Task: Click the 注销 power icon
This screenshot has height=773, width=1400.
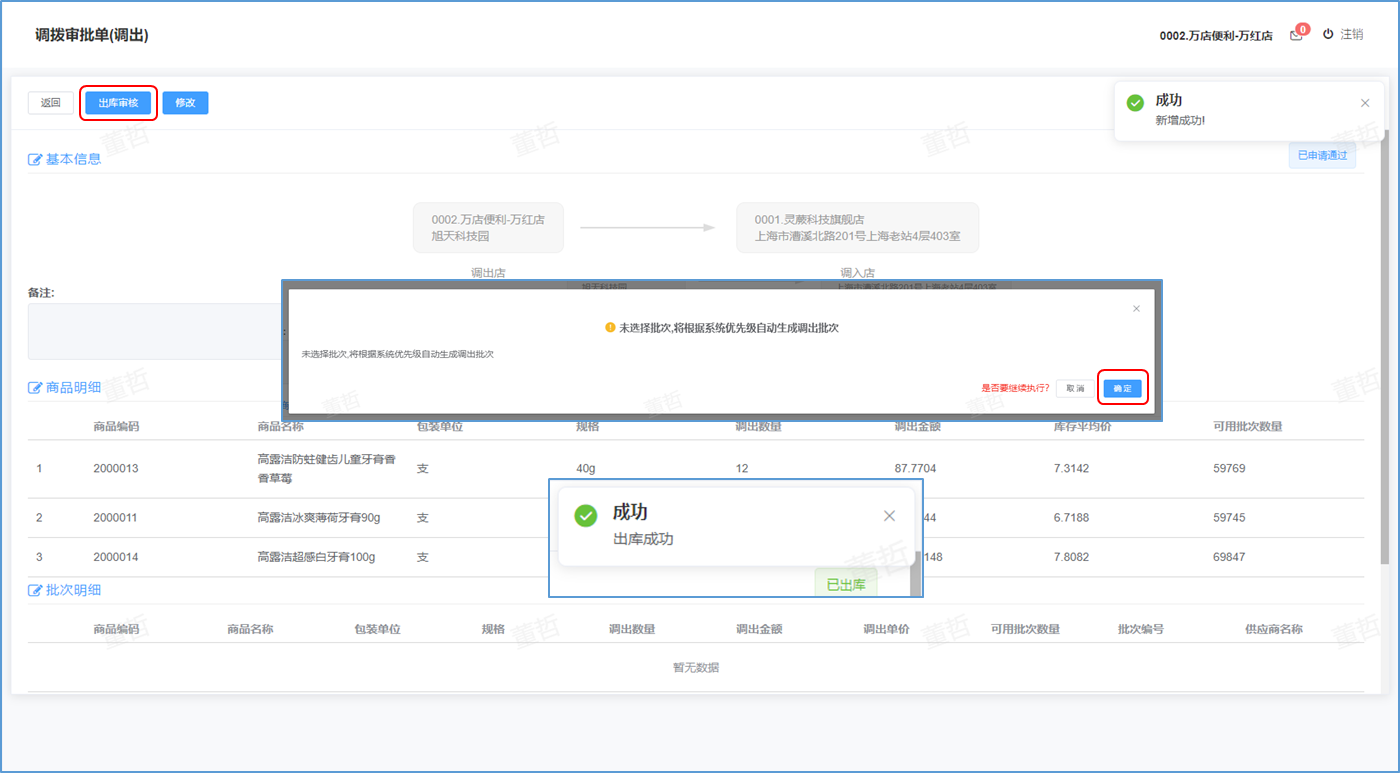Action: pyautogui.click(x=1328, y=34)
